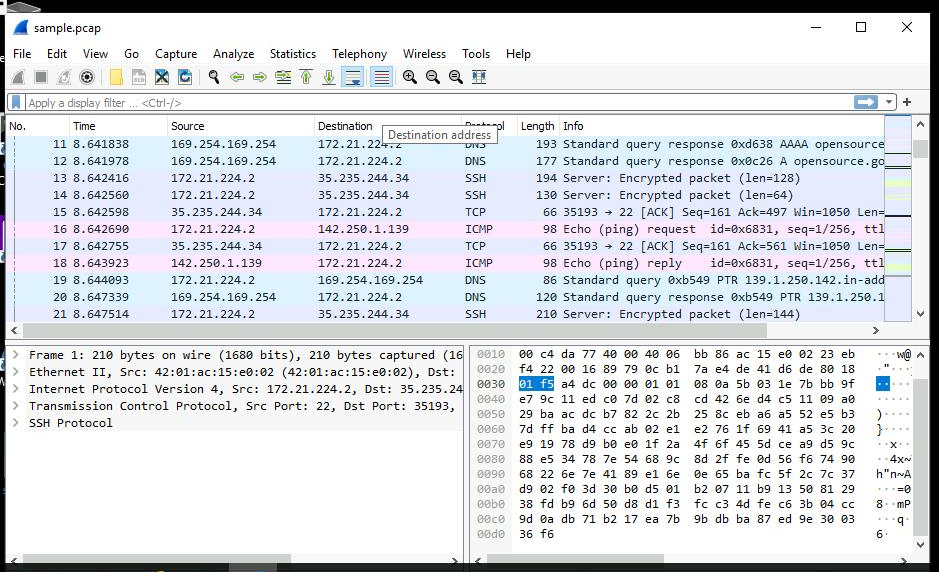
Task: Reload the capture file
Action: [x=185, y=77]
